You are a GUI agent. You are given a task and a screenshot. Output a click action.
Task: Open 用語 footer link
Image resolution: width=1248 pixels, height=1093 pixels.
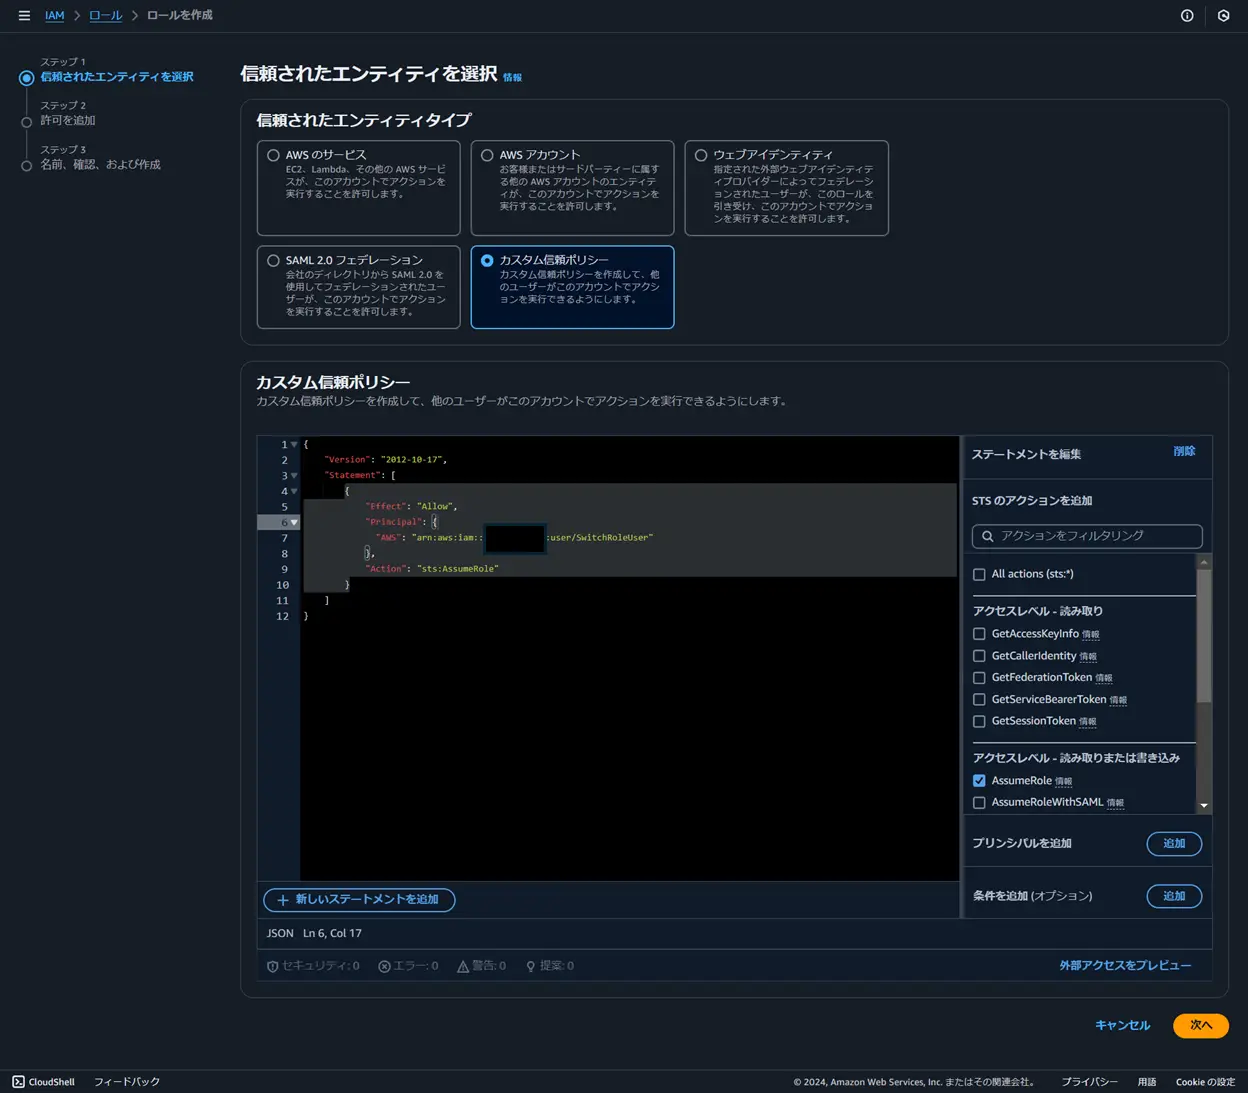pyautogui.click(x=1147, y=1082)
